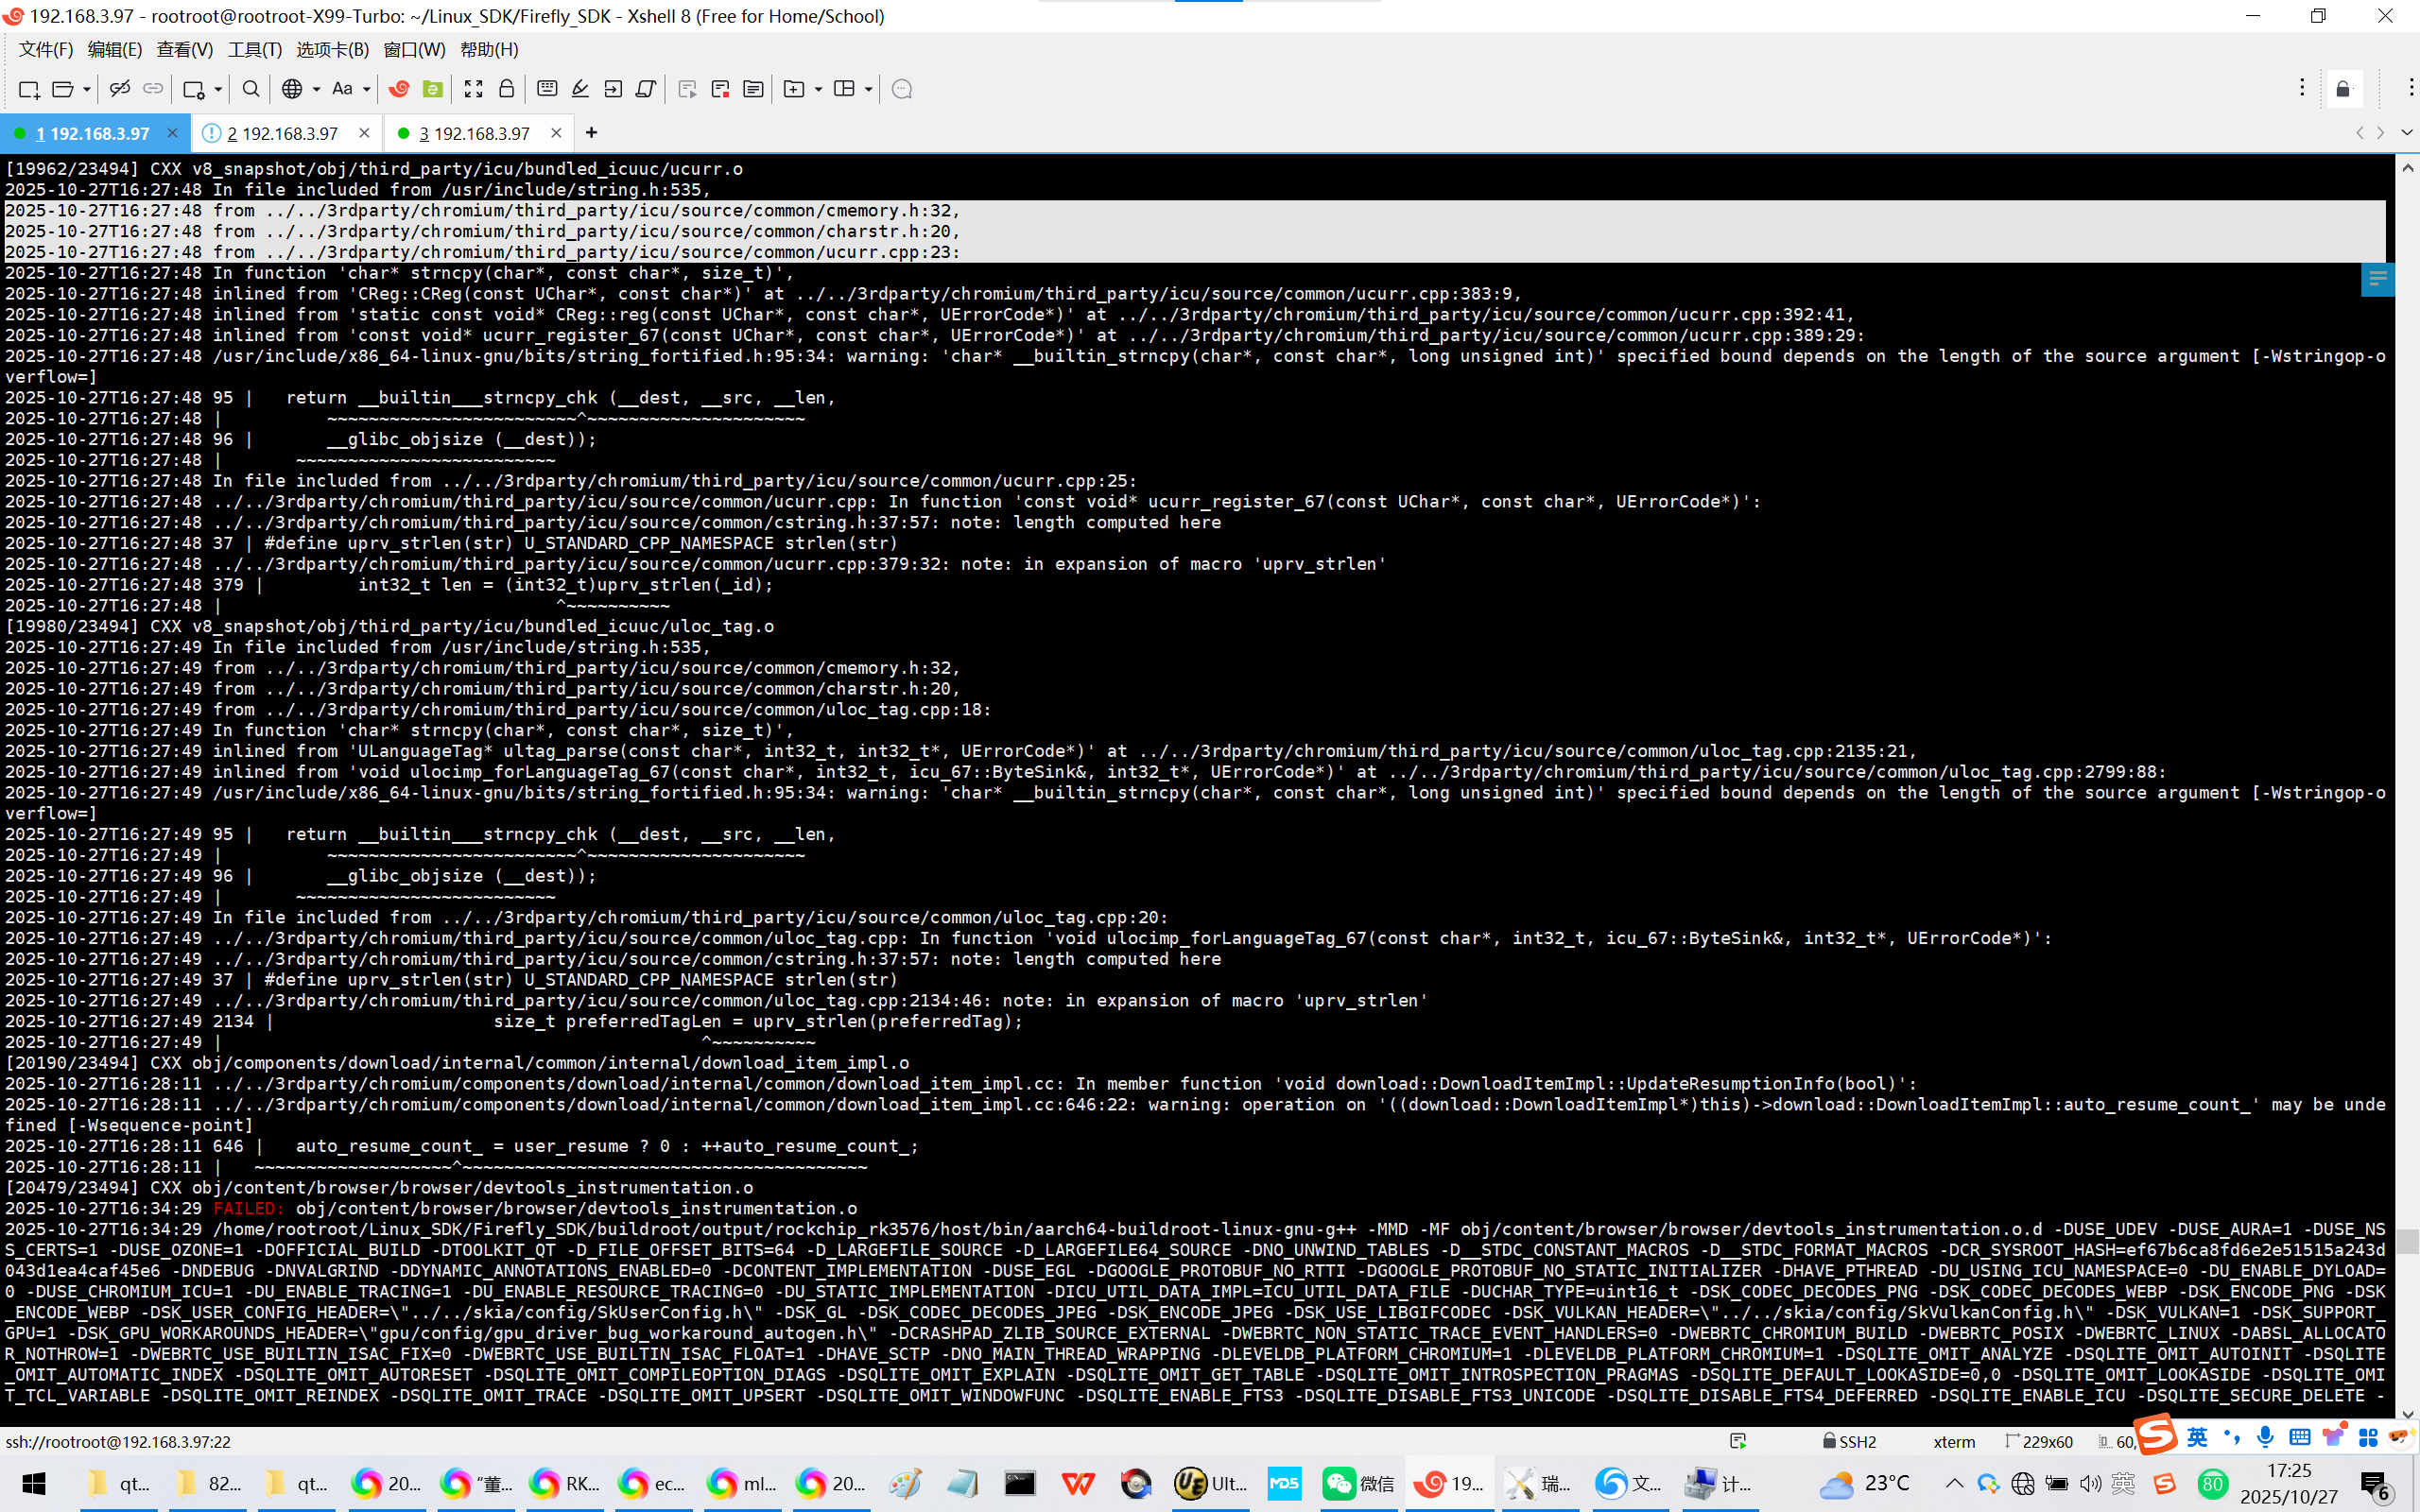The height and width of the screenshot is (1512, 2420).
Task: Toggle full screen mode icon
Action: click(473, 89)
